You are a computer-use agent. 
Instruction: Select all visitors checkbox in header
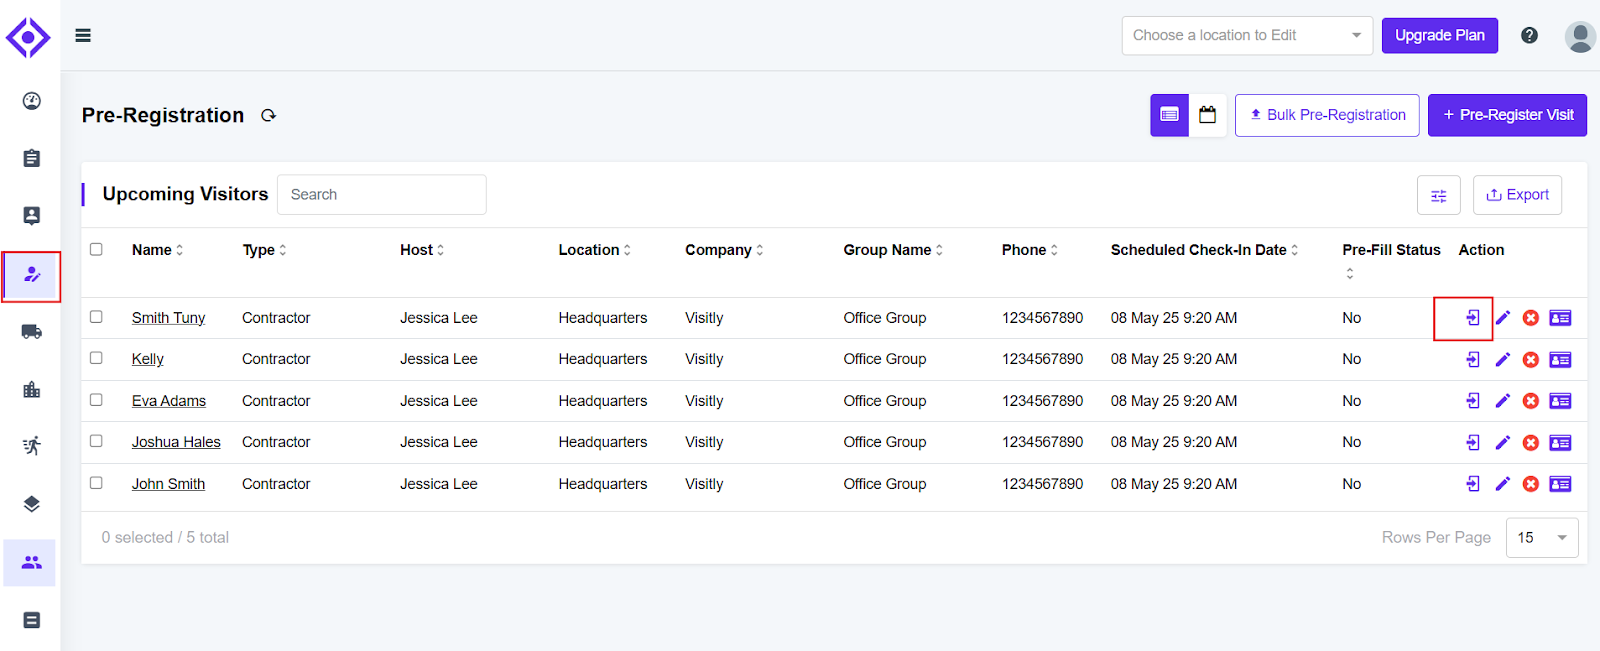96,249
